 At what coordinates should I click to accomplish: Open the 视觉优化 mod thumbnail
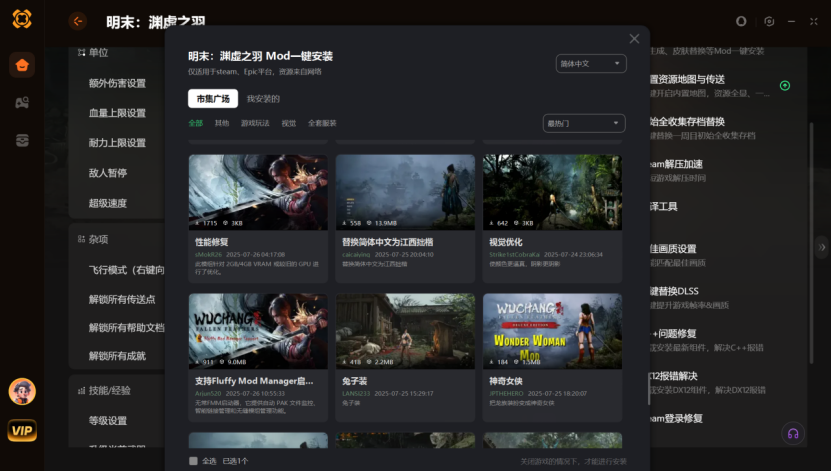click(x=552, y=192)
